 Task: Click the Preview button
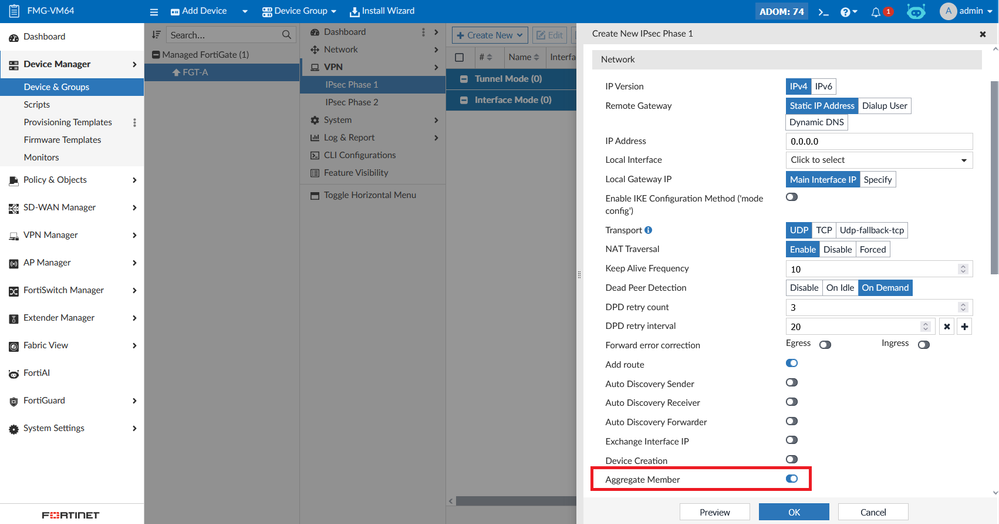pyautogui.click(x=715, y=512)
